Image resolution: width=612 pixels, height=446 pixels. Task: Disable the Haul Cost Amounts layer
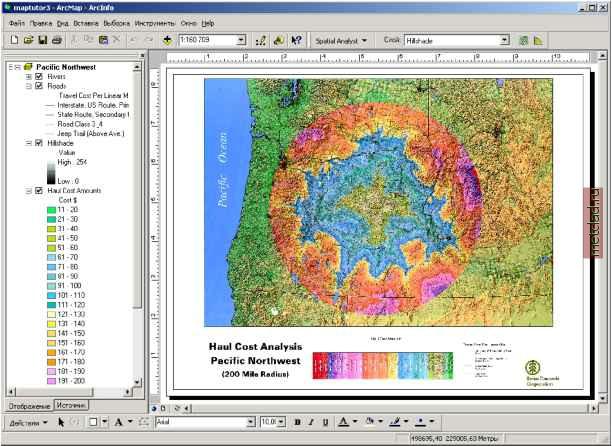pos(39,190)
